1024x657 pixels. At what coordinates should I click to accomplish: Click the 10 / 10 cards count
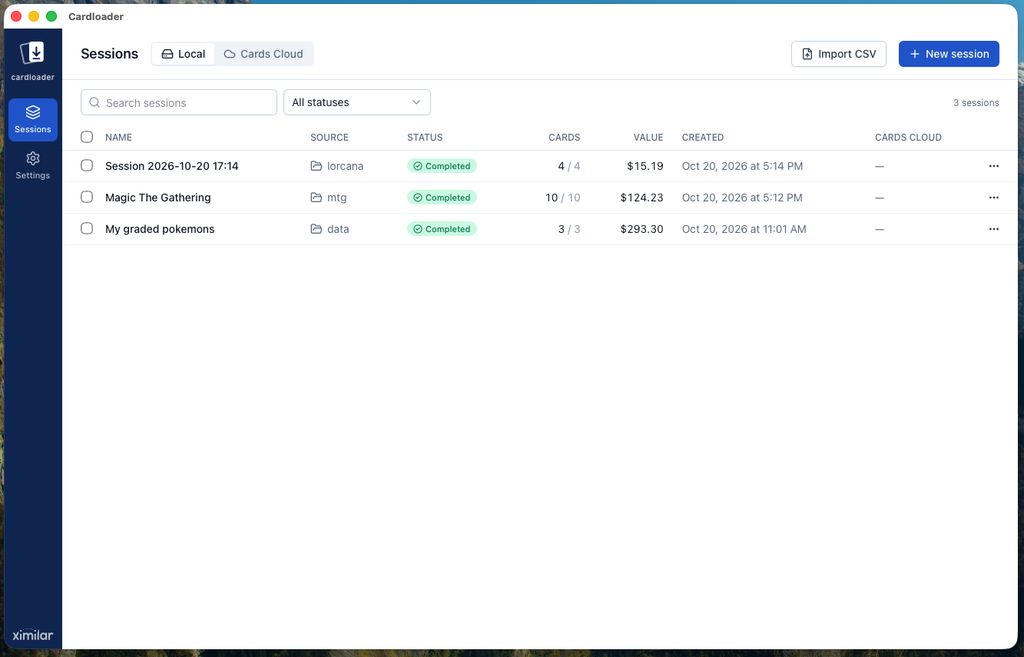click(x=562, y=197)
